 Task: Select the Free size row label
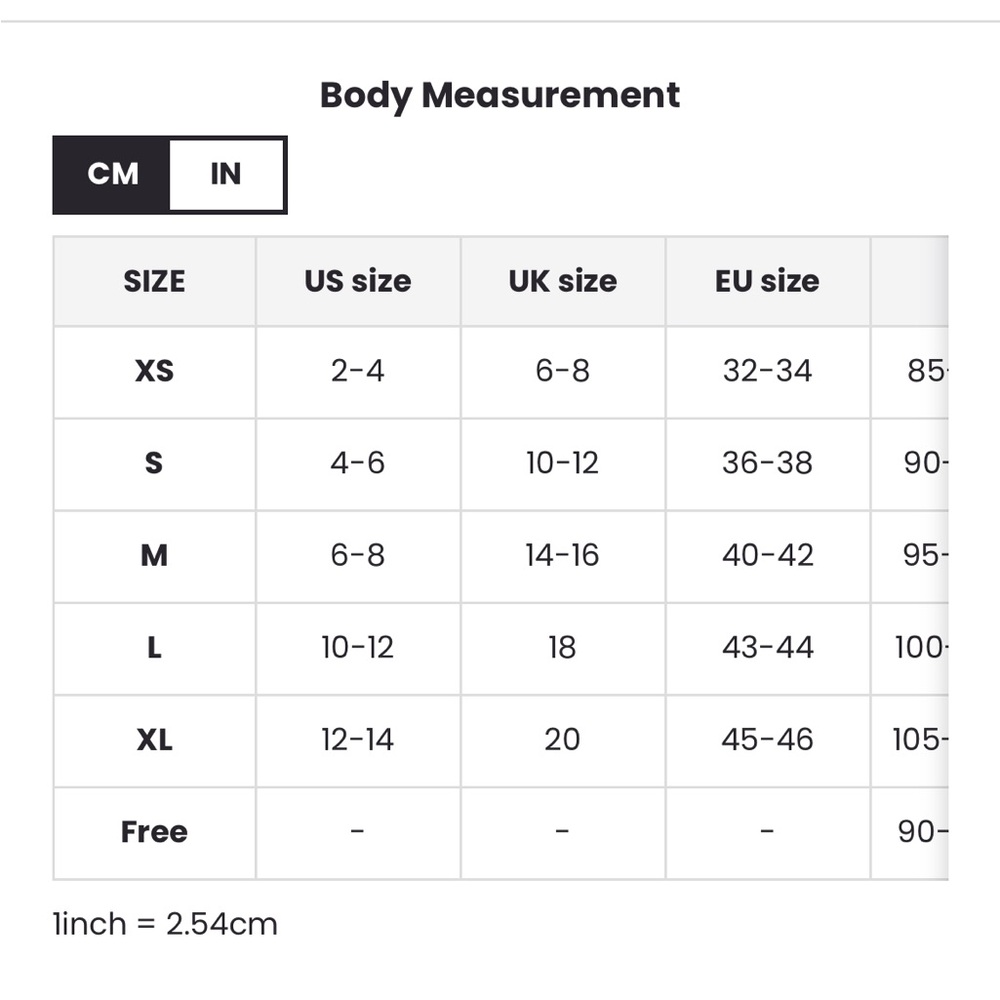[x=154, y=833]
